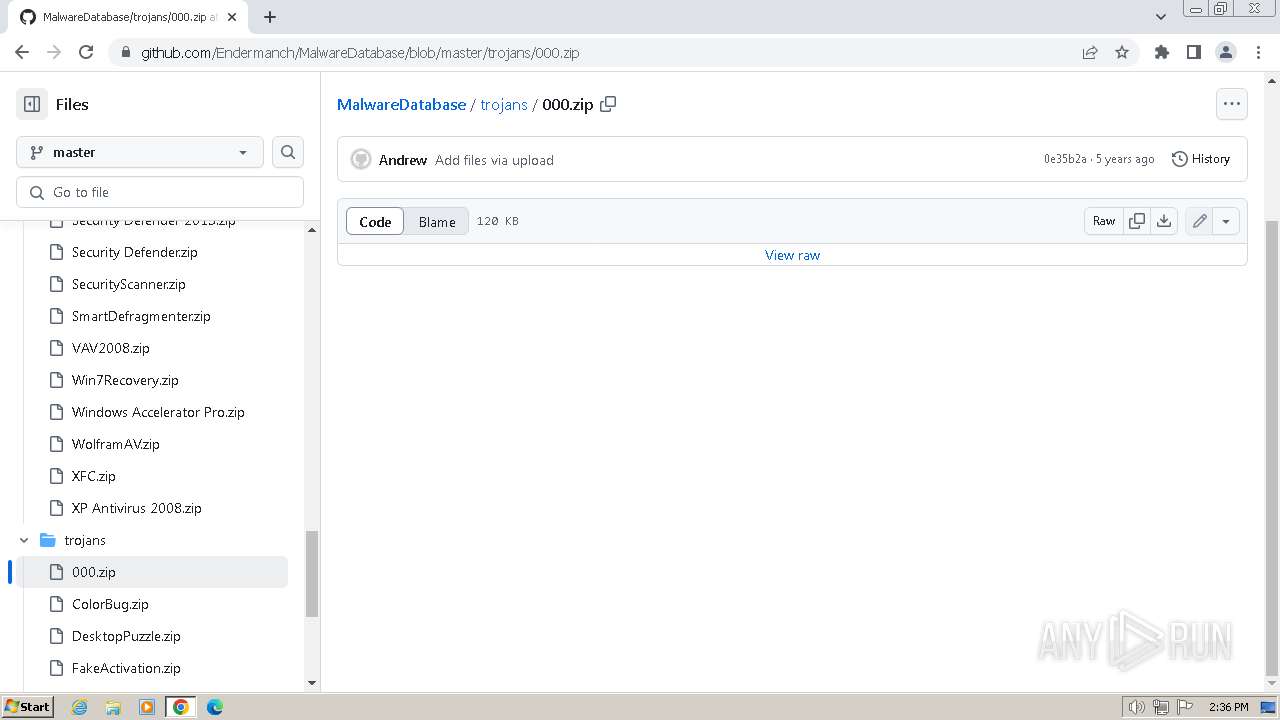Open the master branch dropdown

(x=140, y=152)
